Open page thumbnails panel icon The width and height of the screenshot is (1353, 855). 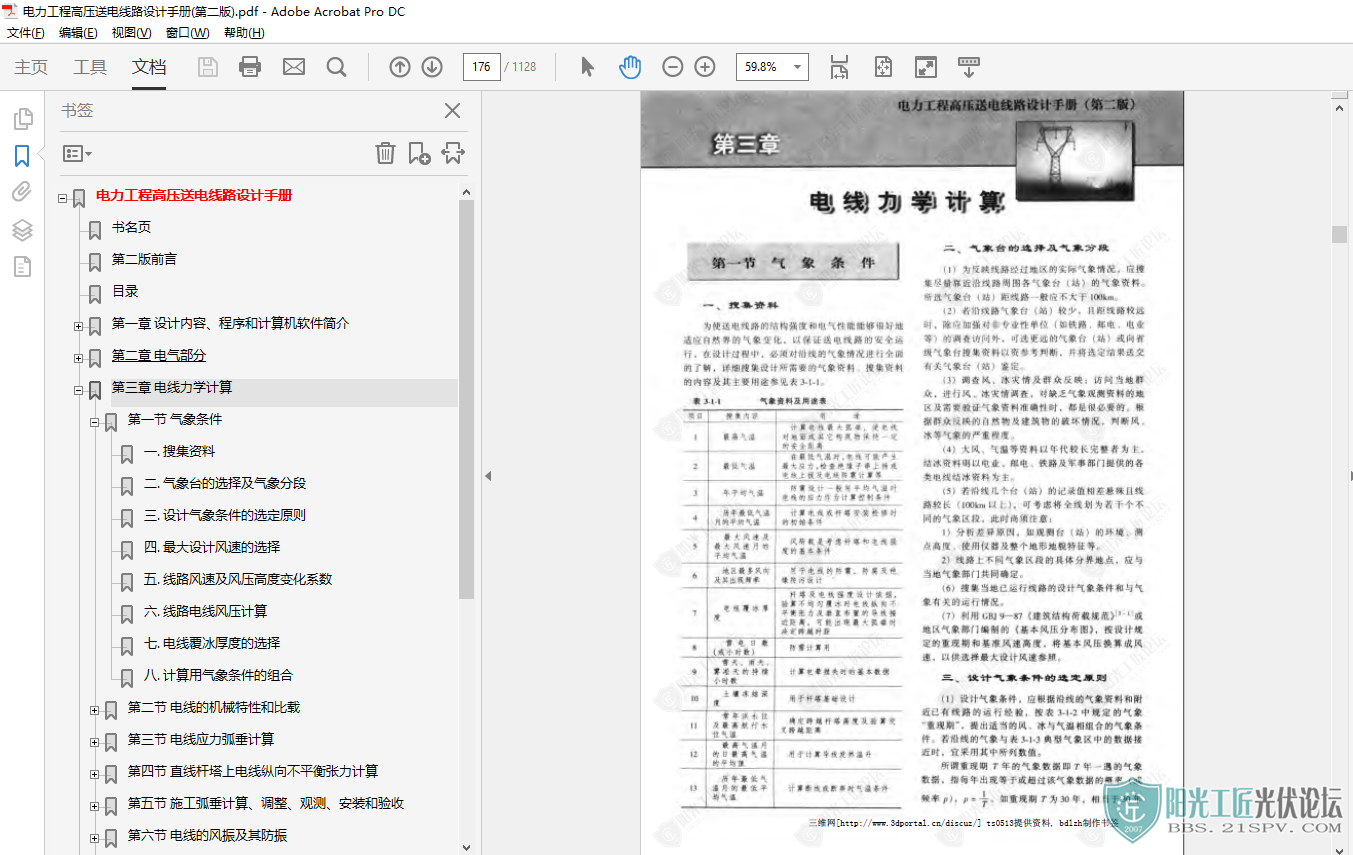click(22, 120)
